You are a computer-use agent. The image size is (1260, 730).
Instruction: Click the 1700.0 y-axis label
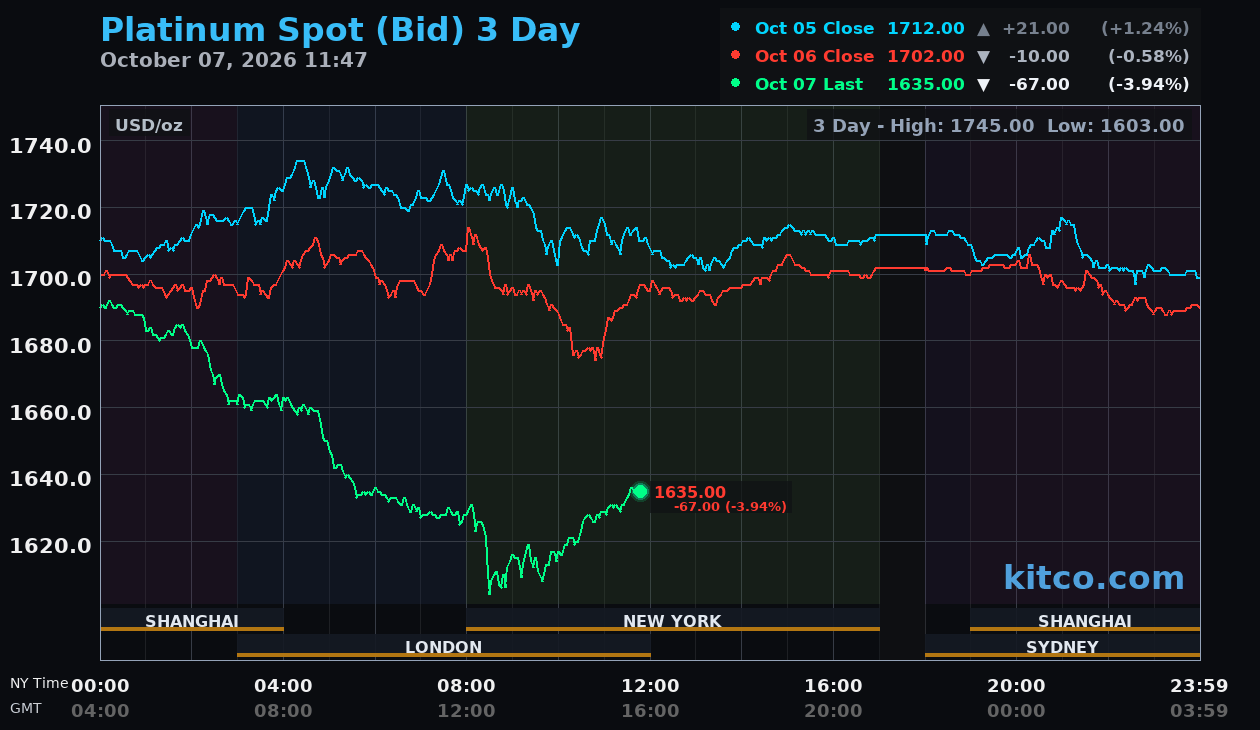pyautogui.click(x=51, y=279)
